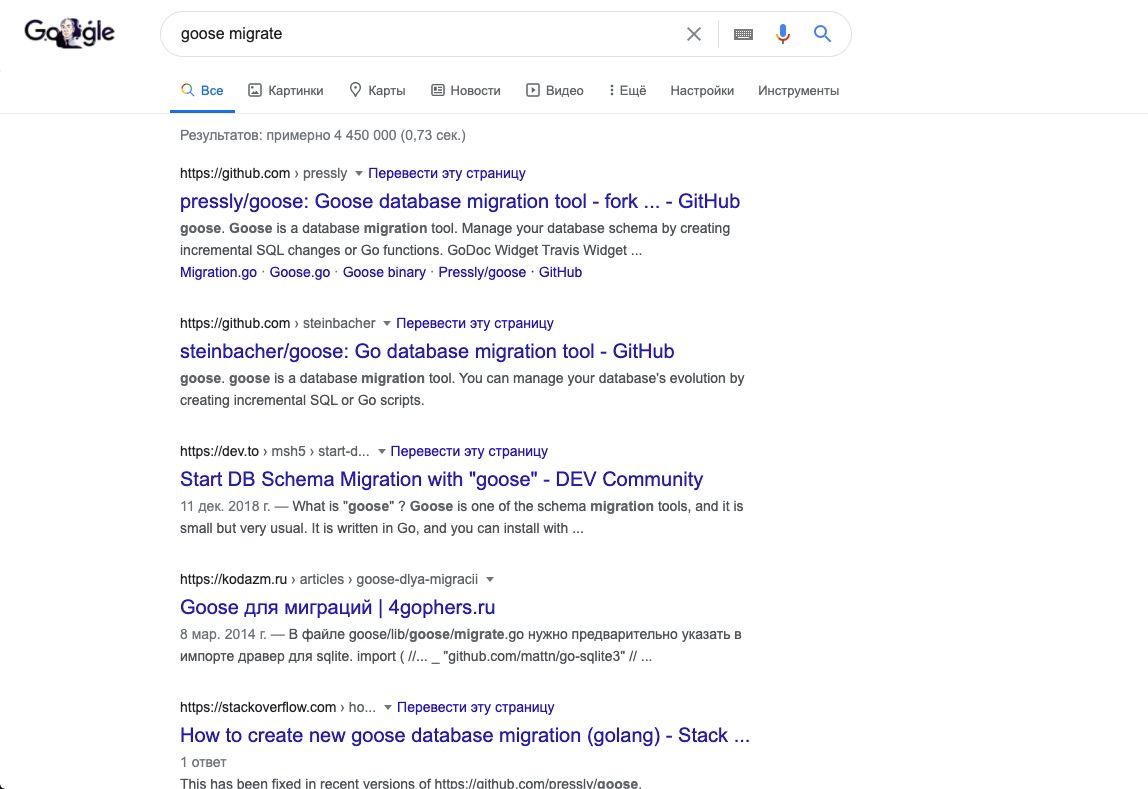Image resolution: width=1148 pixels, height=789 pixels.
Task: Start voice search with microphone icon
Action: [x=783, y=34]
